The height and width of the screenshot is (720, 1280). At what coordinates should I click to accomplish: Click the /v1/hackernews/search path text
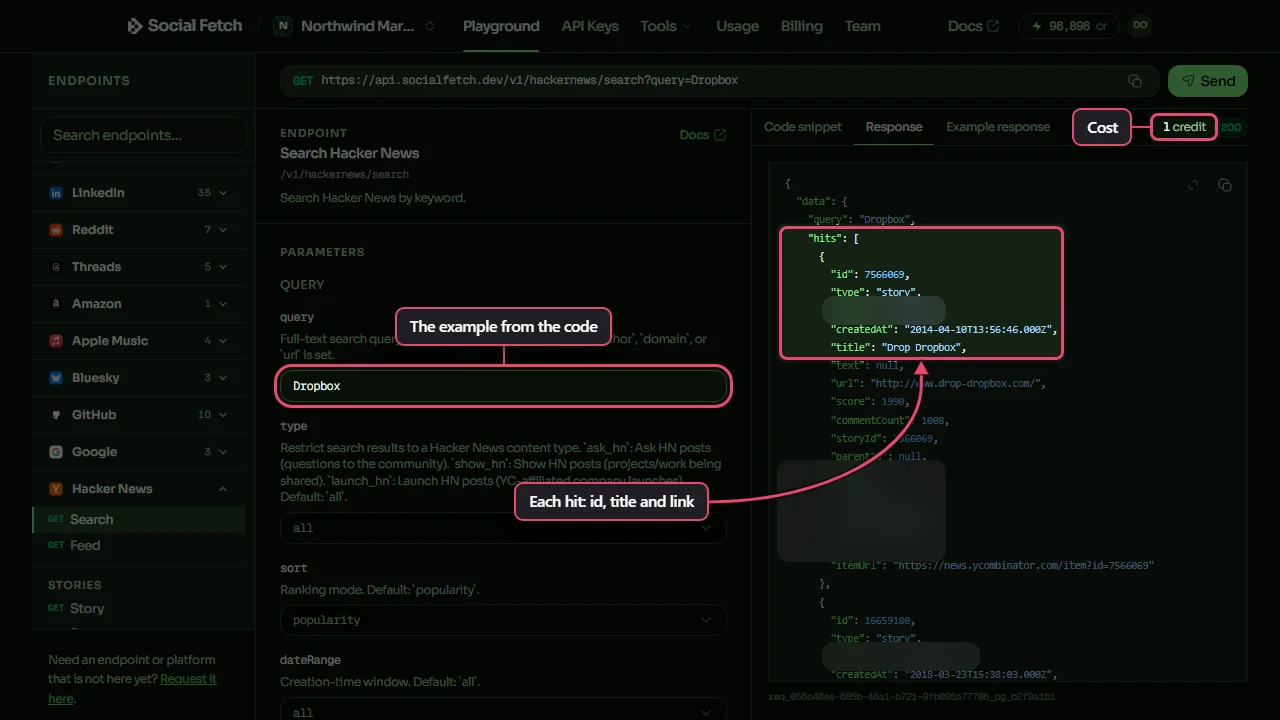coord(344,174)
